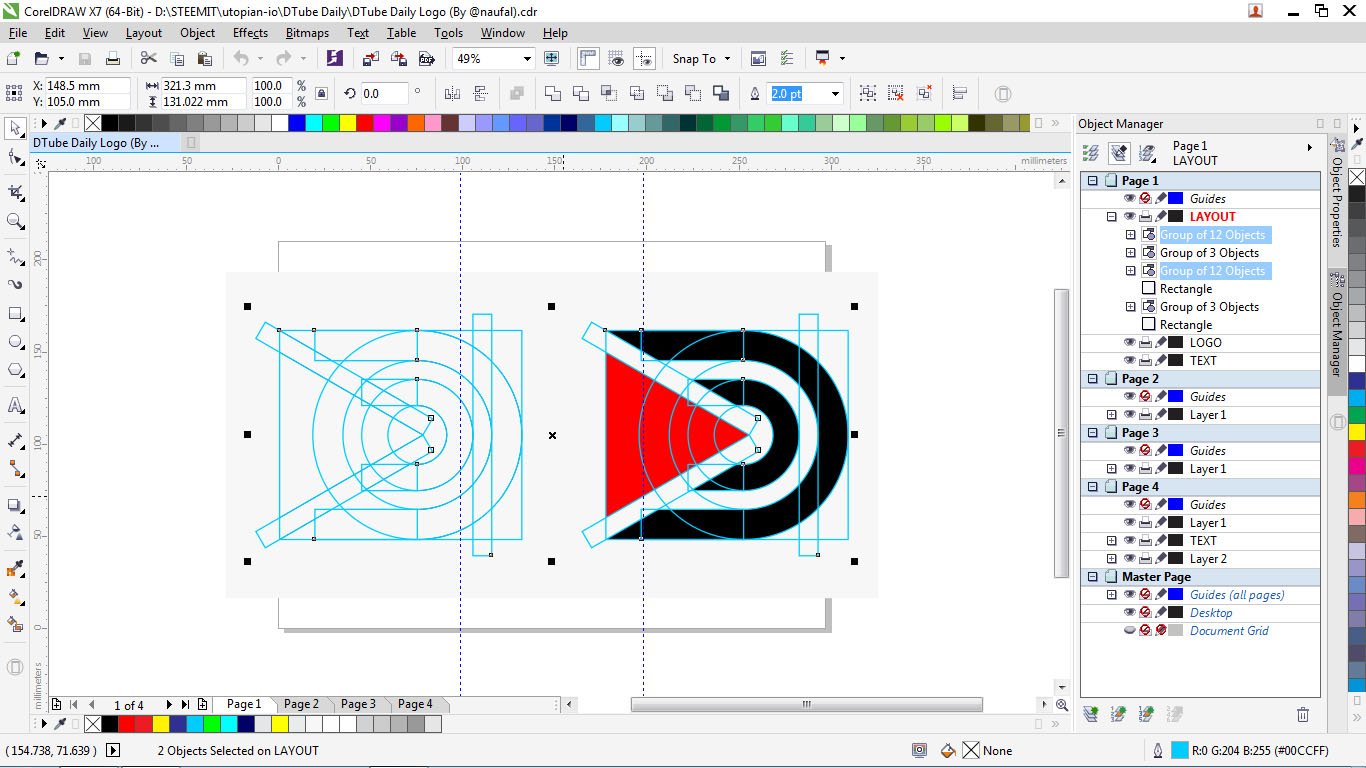Toggle visibility of Page 1 TEXT layer
The image size is (1366, 768).
coord(1130,361)
